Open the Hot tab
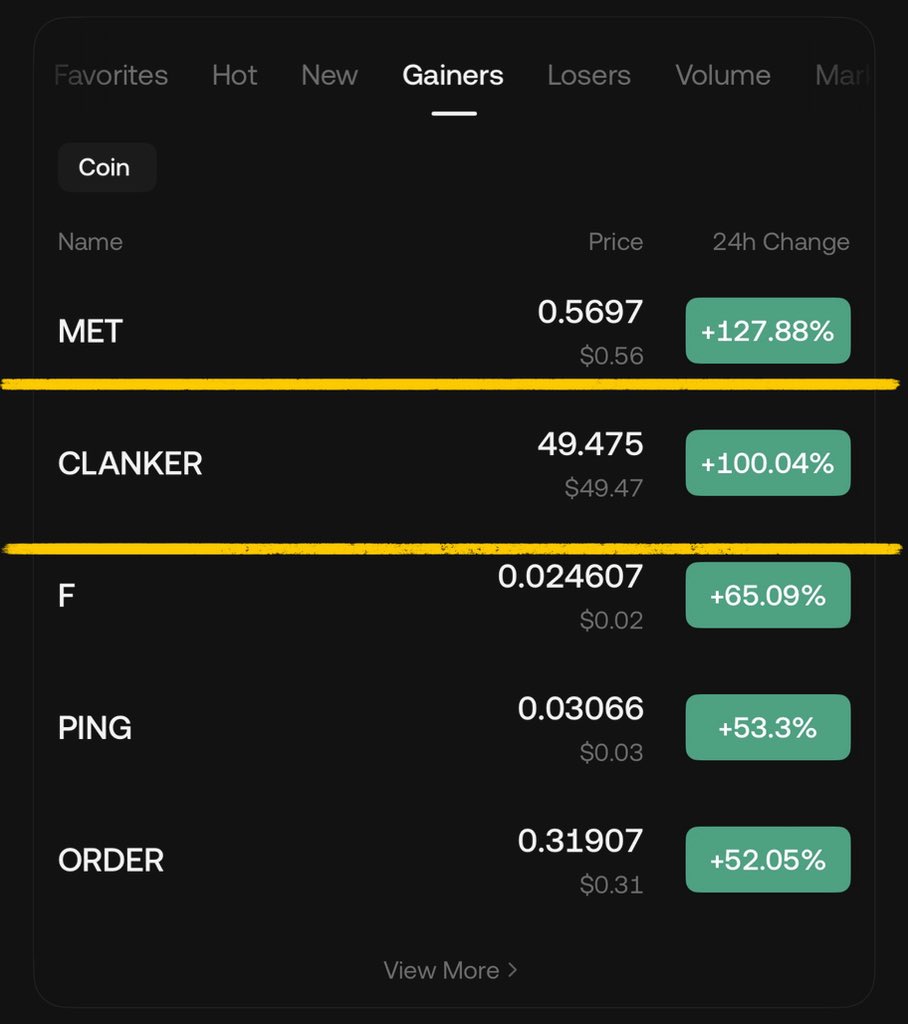The image size is (908, 1024). (235, 76)
